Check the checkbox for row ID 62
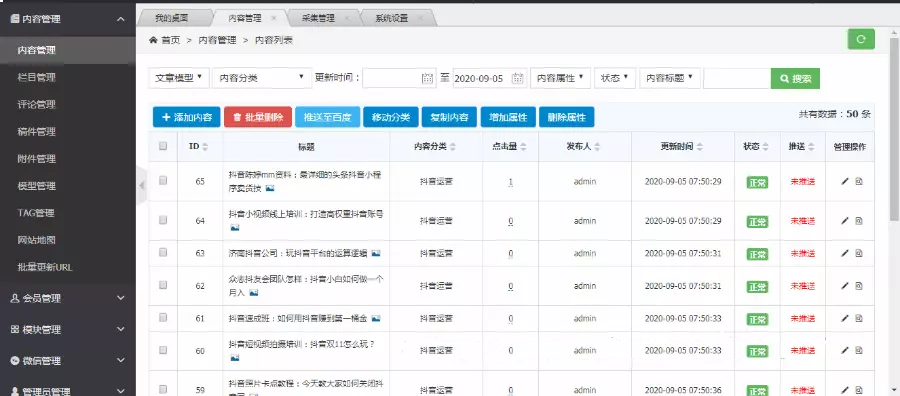The height and width of the screenshot is (396, 900). (x=163, y=285)
